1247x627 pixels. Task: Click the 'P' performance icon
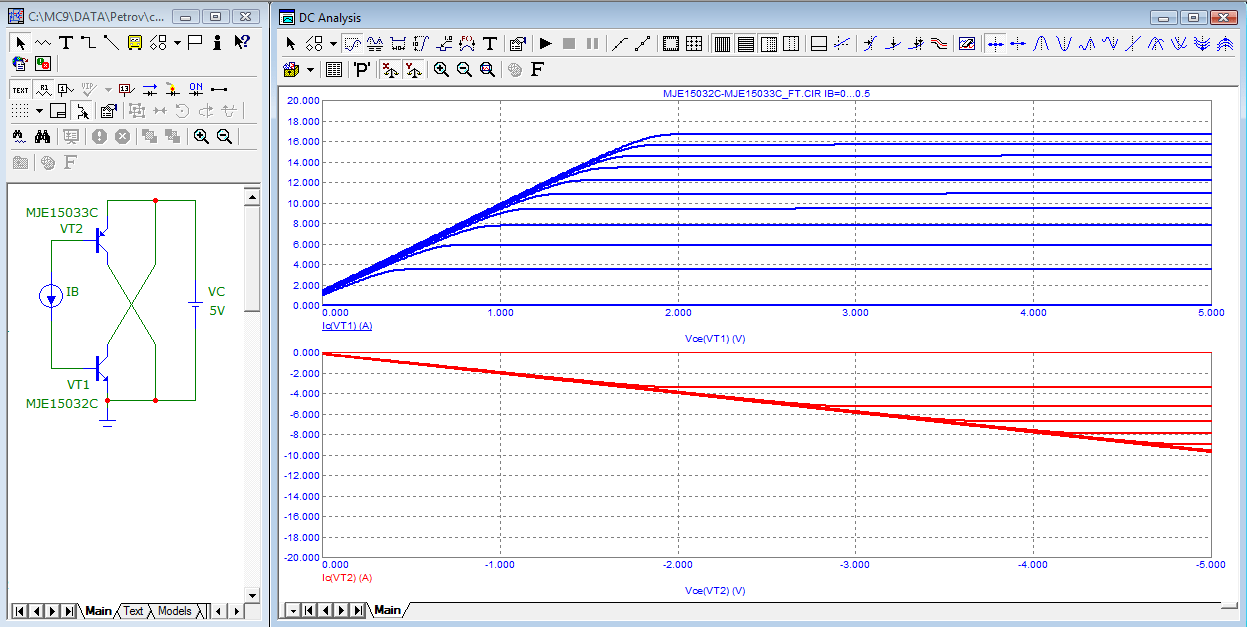tap(362, 69)
